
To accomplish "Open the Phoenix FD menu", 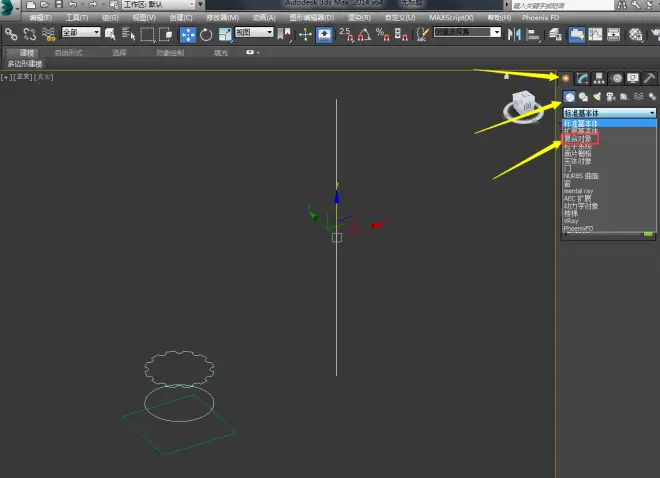I will pyautogui.click(x=540, y=18).
